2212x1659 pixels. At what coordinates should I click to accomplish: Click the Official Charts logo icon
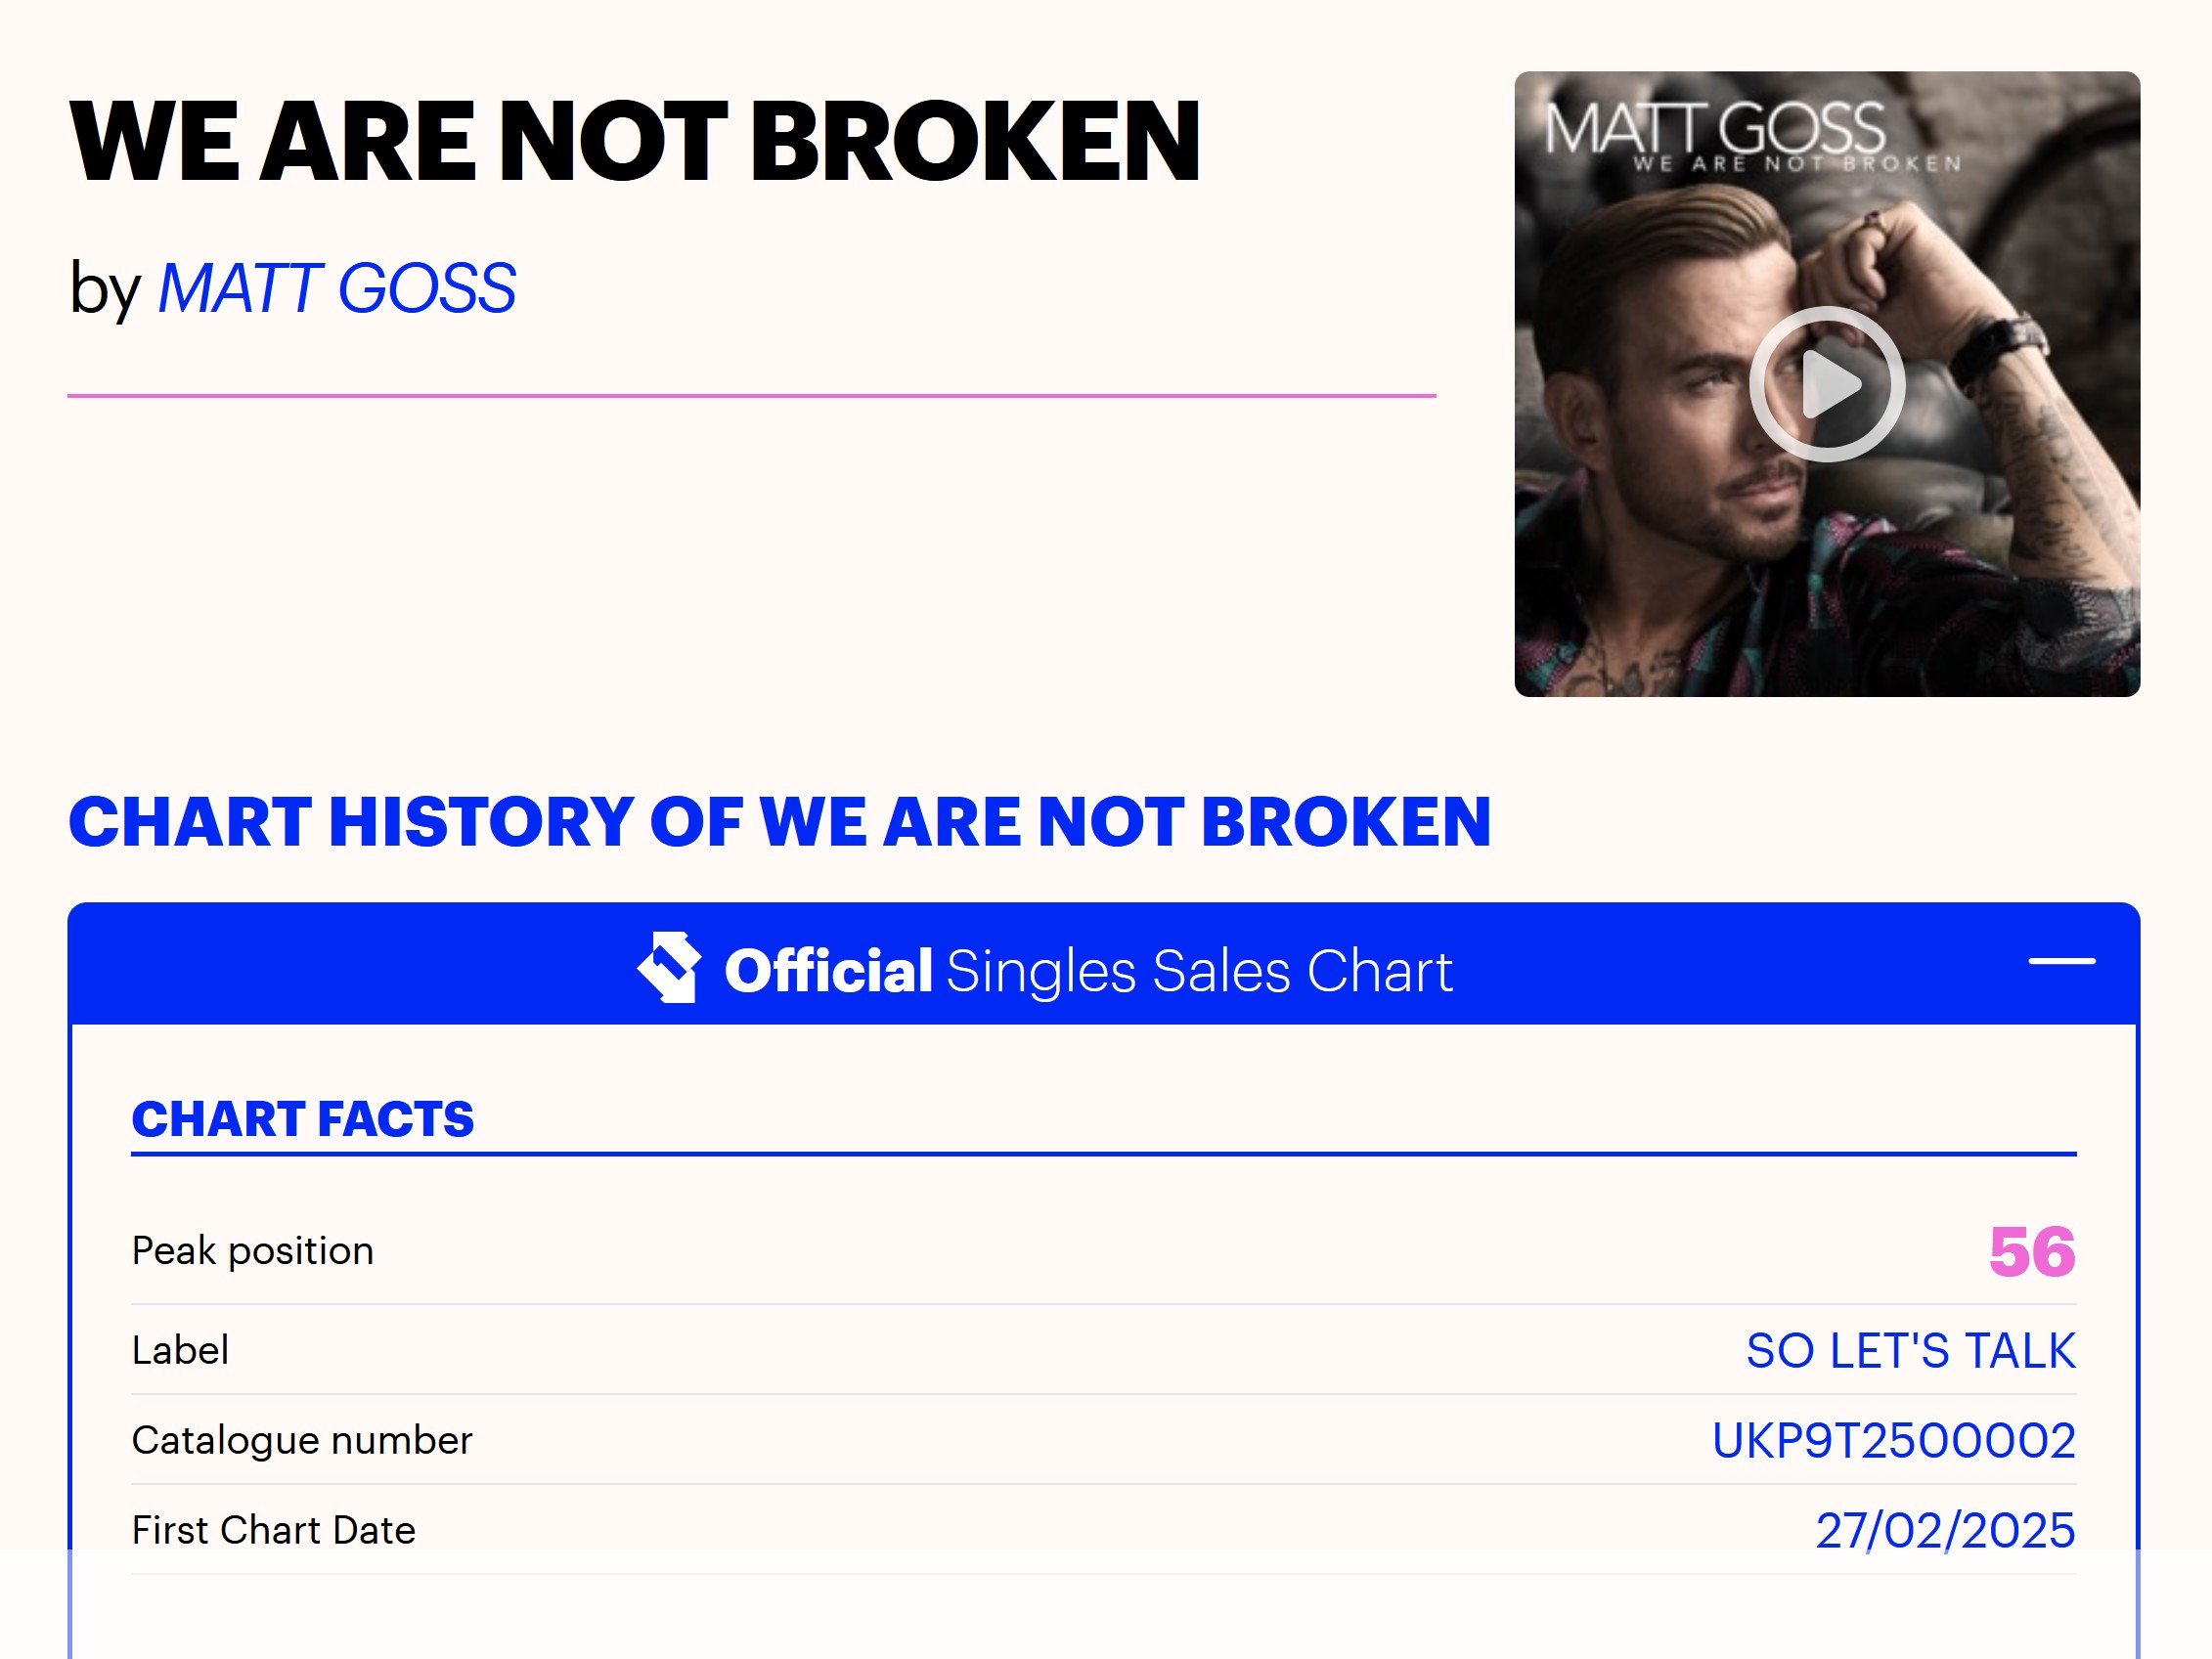tap(669, 967)
